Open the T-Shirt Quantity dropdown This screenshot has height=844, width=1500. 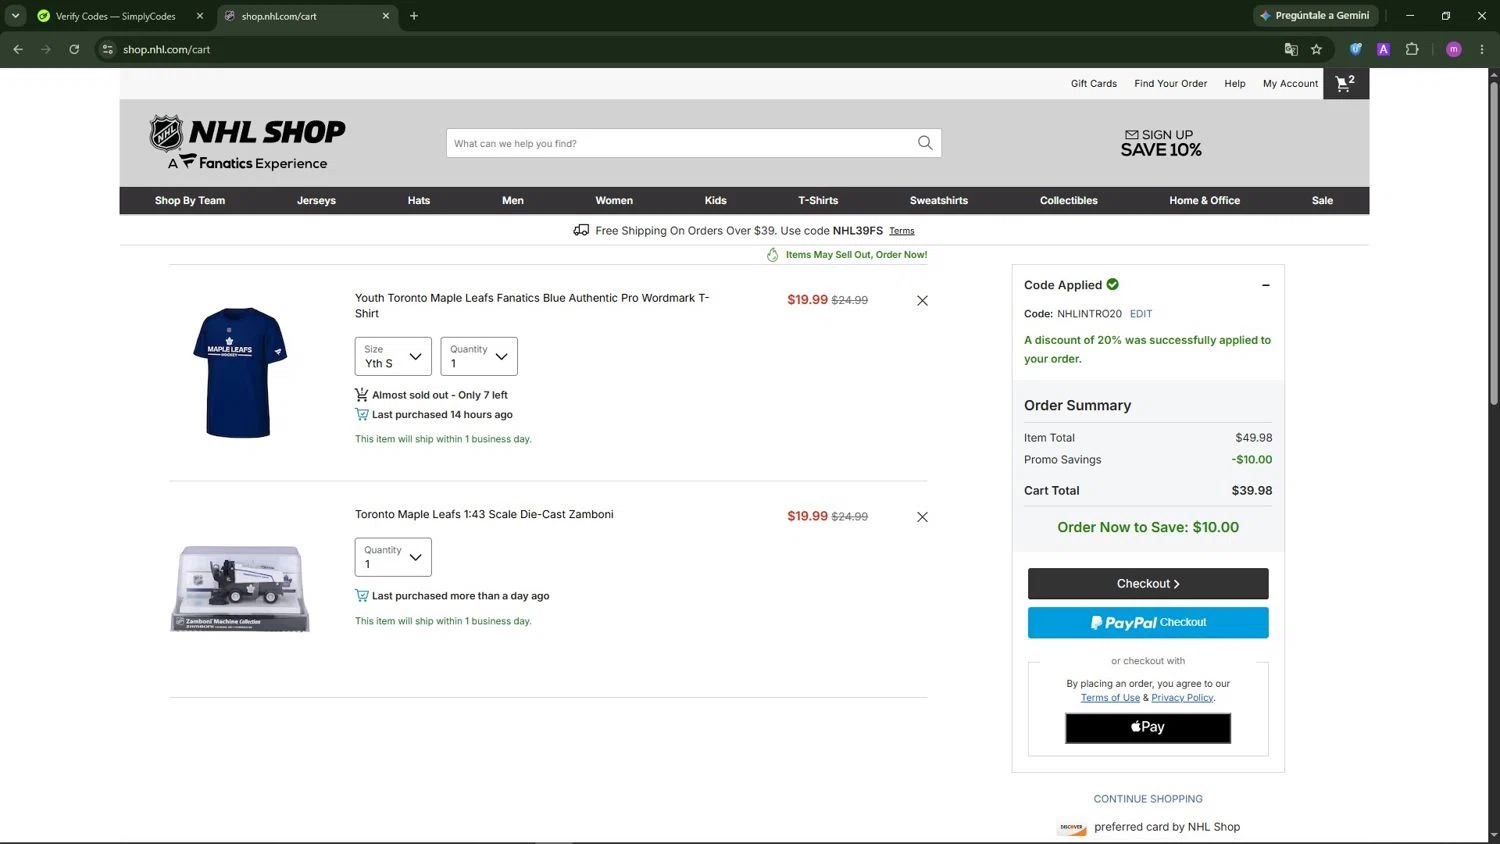(479, 357)
